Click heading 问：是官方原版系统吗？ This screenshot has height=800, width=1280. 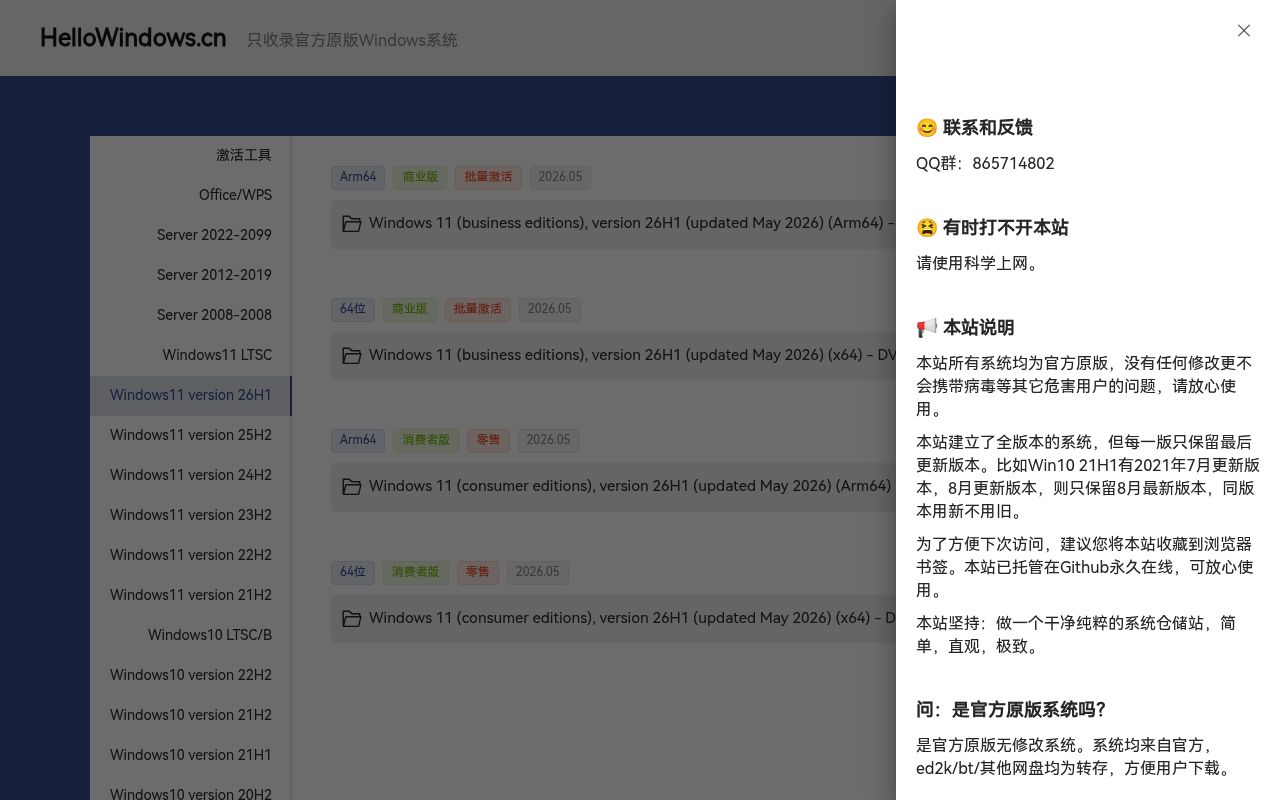tap(1011, 710)
